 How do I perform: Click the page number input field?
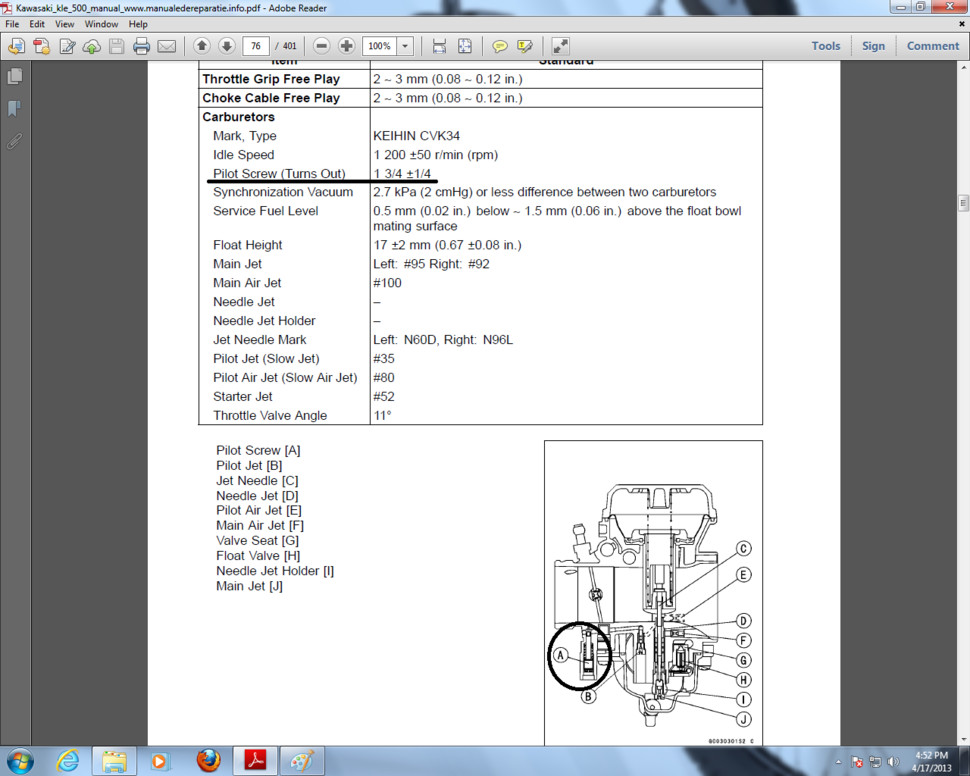pos(255,46)
